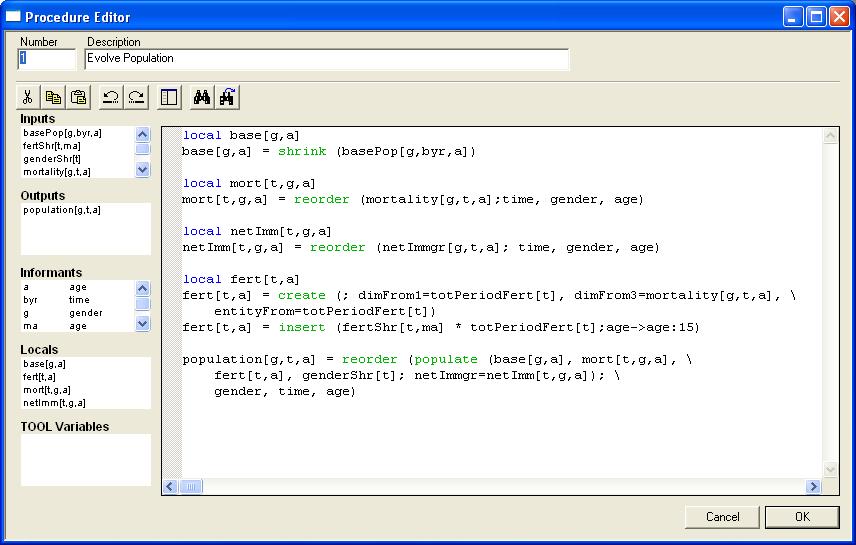The height and width of the screenshot is (545, 856).
Task: Select local variable fert[t,a]
Action: tap(39, 377)
